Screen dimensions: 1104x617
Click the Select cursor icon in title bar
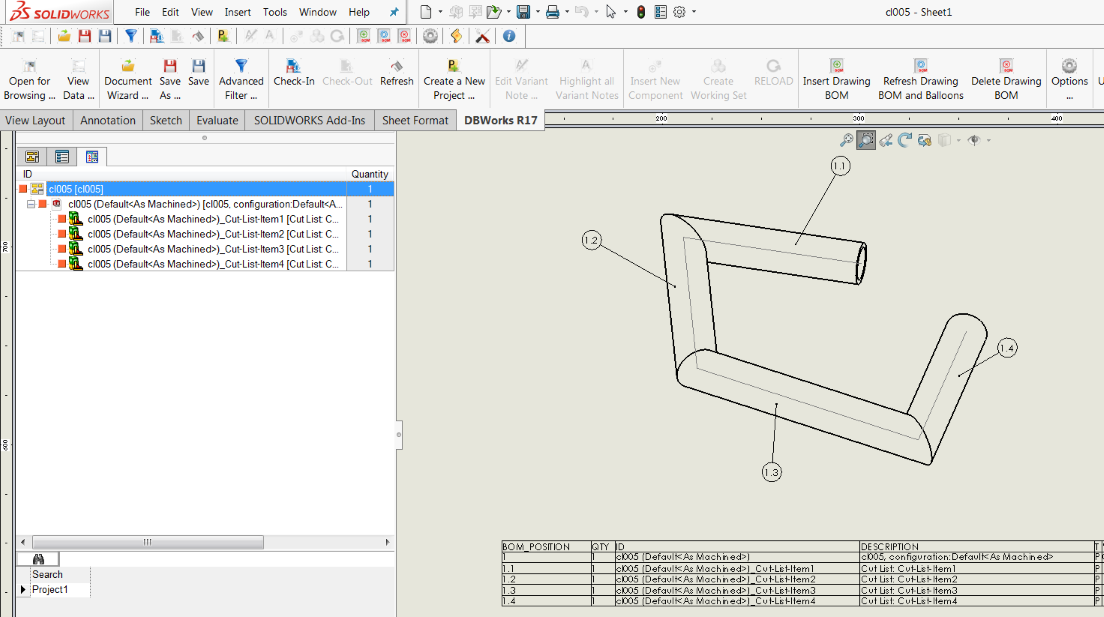[x=610, y=12]
